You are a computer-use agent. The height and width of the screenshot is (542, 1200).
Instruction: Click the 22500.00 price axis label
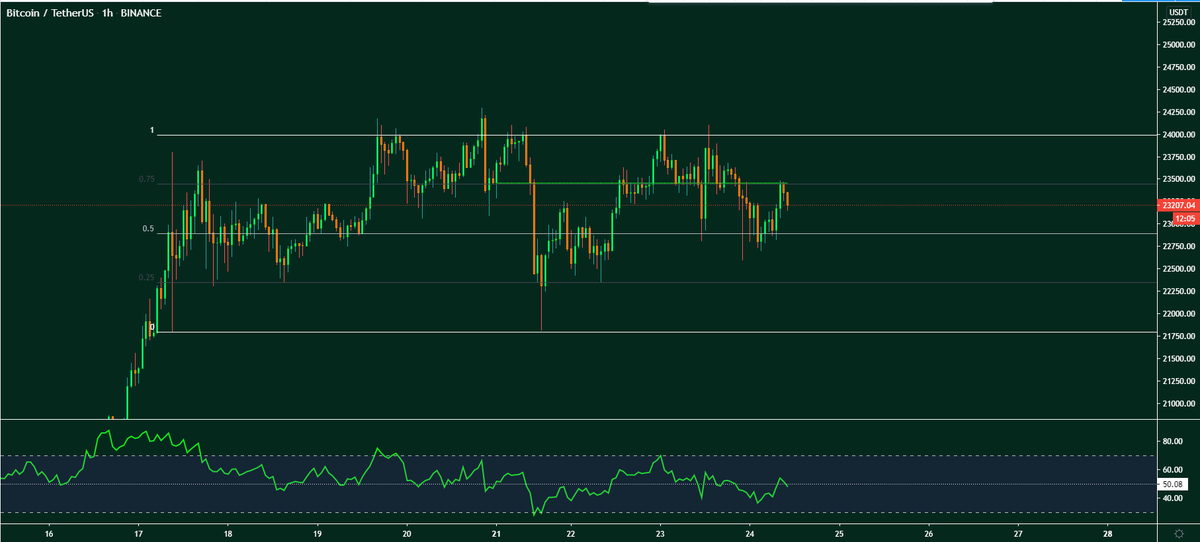1179,269
